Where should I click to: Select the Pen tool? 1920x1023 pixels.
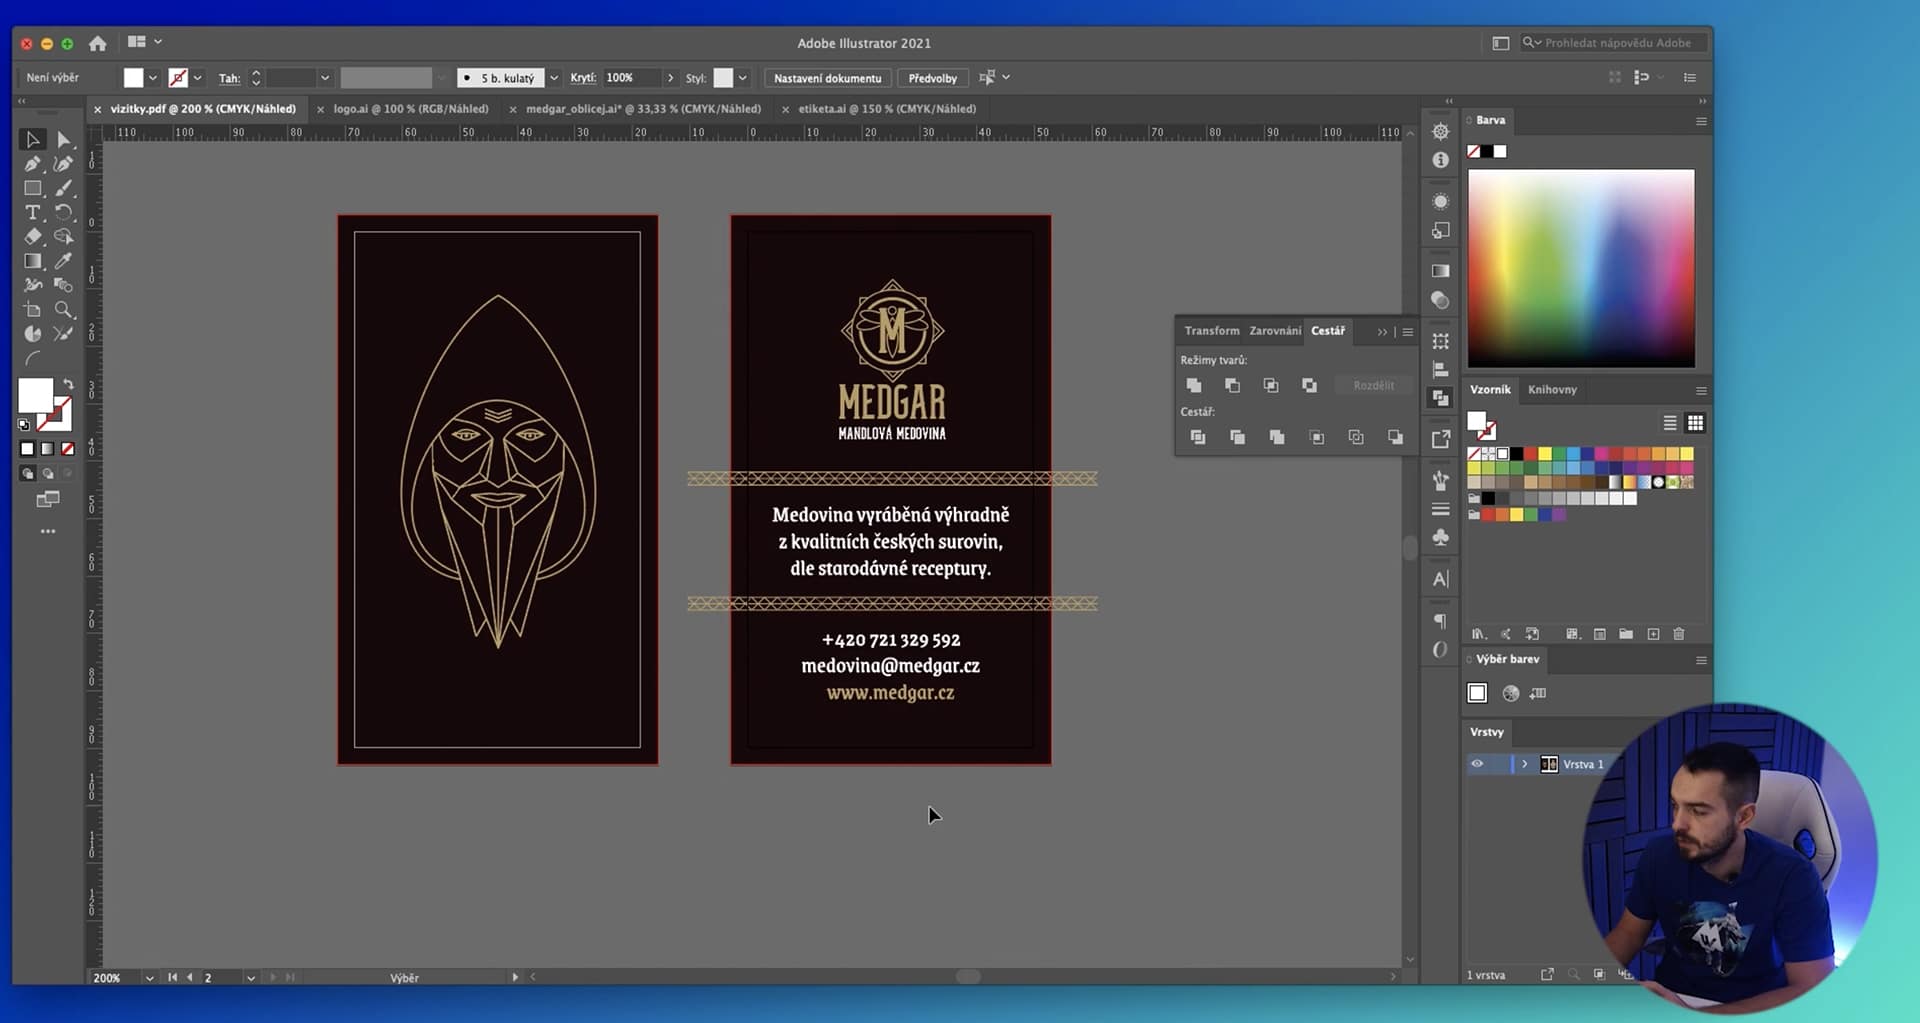(32, 164)
